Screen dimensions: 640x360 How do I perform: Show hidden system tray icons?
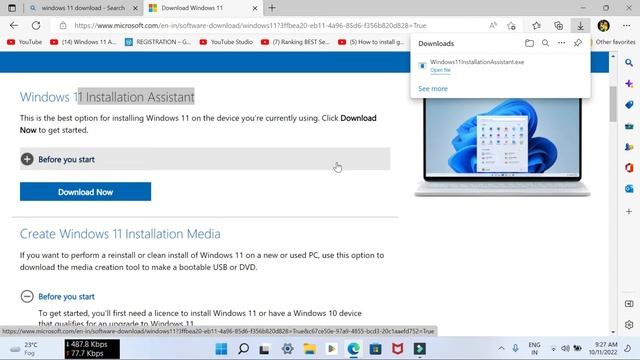pyautogui.click(x=501, y=349)
